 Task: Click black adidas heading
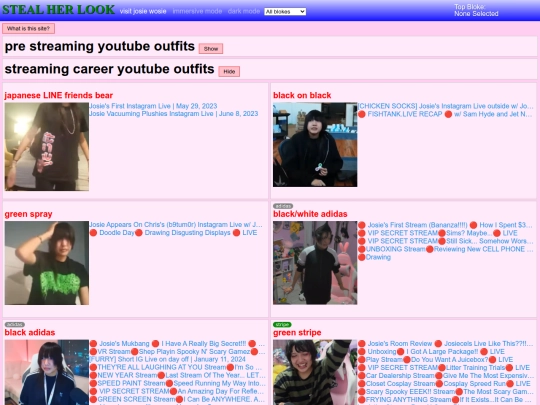(30, 332)
